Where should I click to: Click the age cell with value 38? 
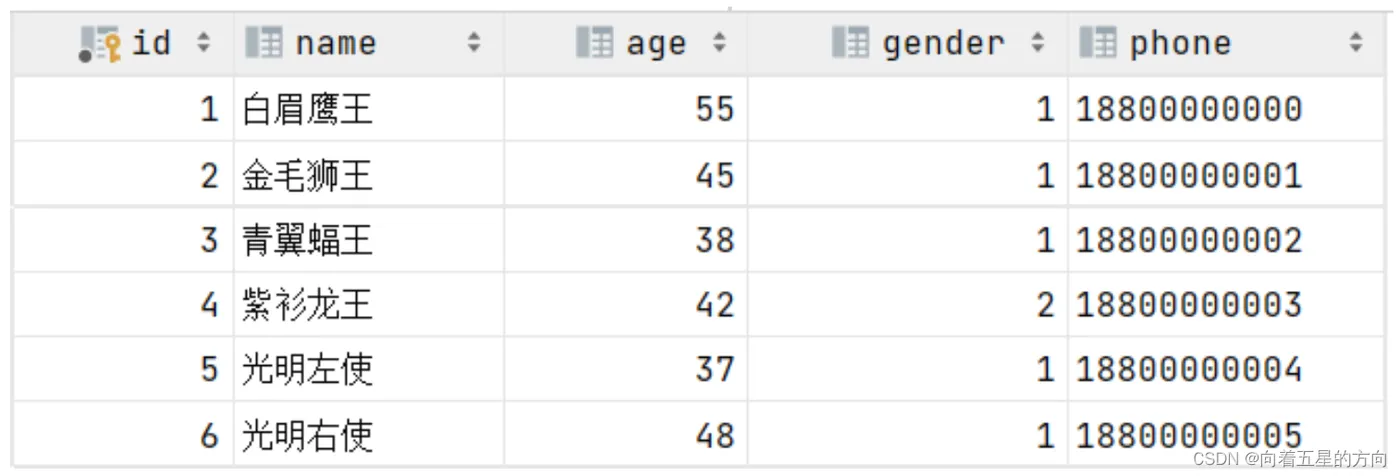[x=714, y=240]
